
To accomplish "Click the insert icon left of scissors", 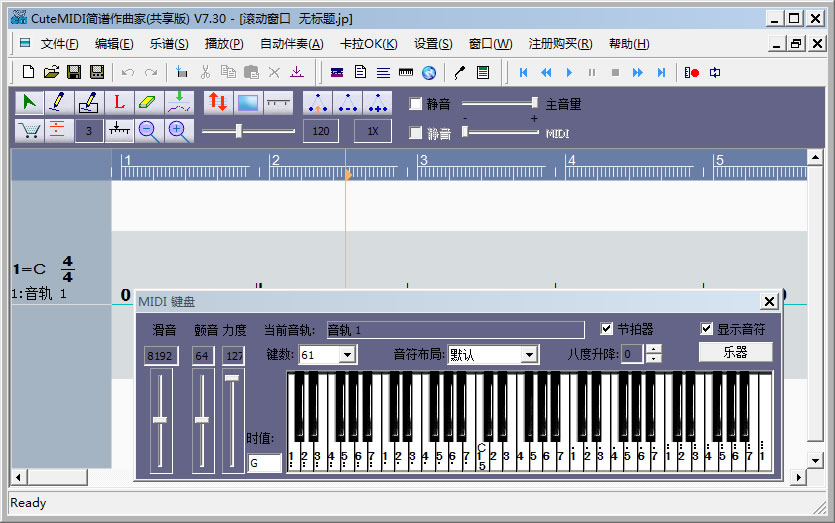I will [182, 72].
